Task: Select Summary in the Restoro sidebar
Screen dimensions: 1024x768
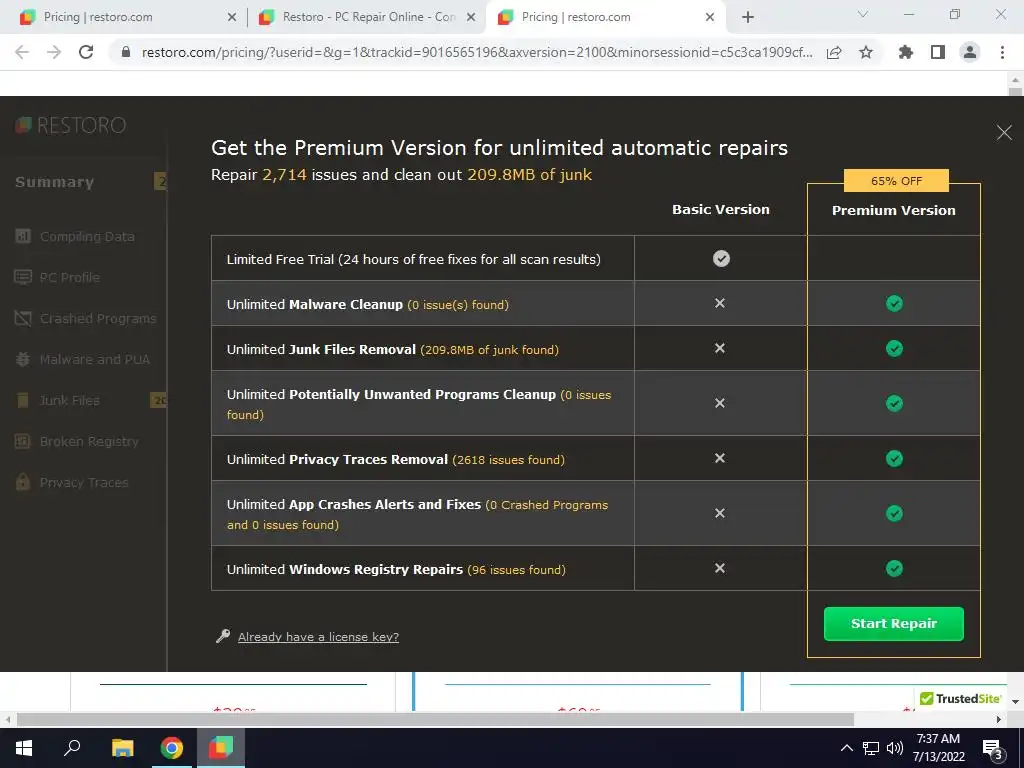Action: click(55, 182)
